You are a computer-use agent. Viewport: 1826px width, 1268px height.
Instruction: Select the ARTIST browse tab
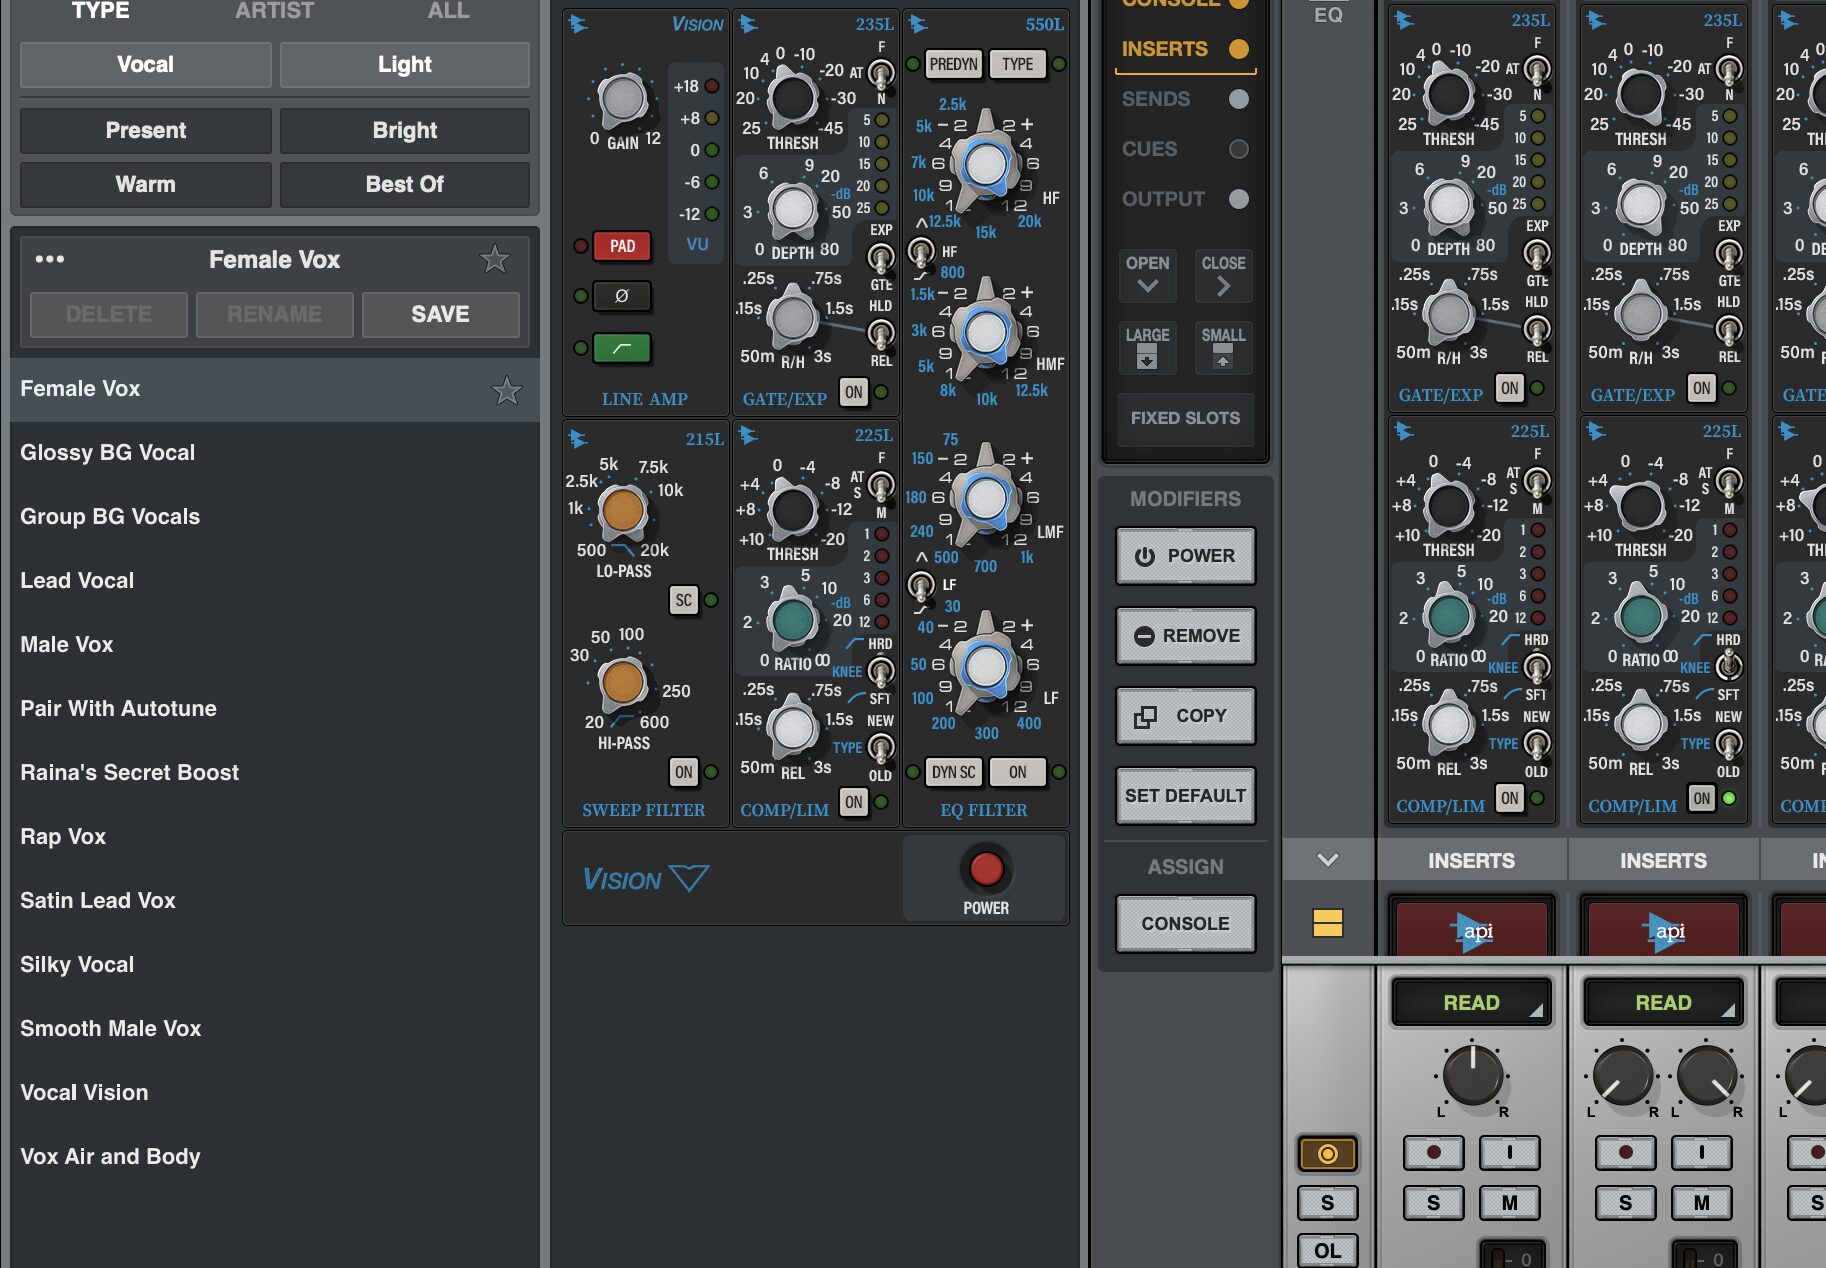pos(274,11)
